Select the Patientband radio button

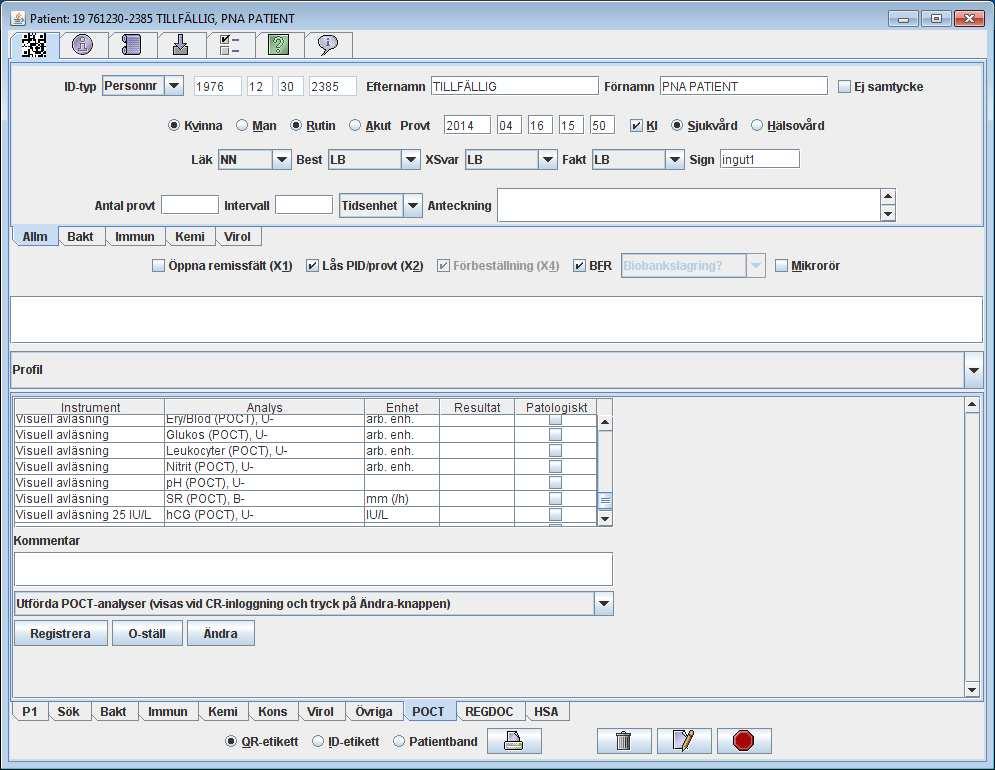pyautogui.click(x=399, y=741)
